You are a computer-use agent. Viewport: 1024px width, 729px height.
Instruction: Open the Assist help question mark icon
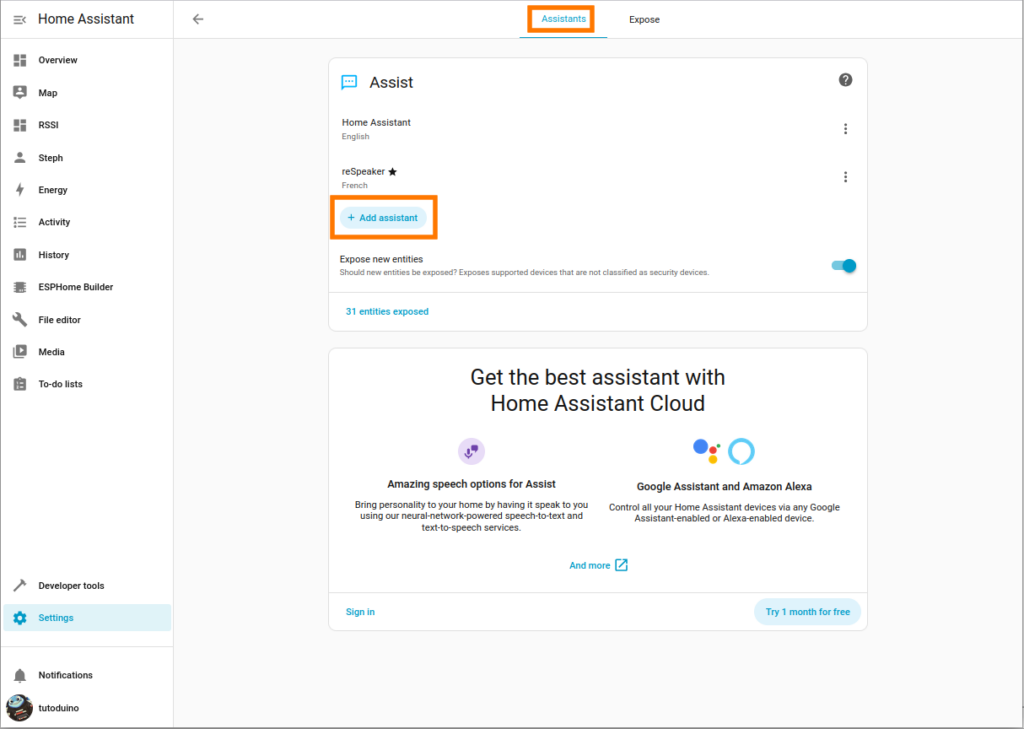coord(845,80)
